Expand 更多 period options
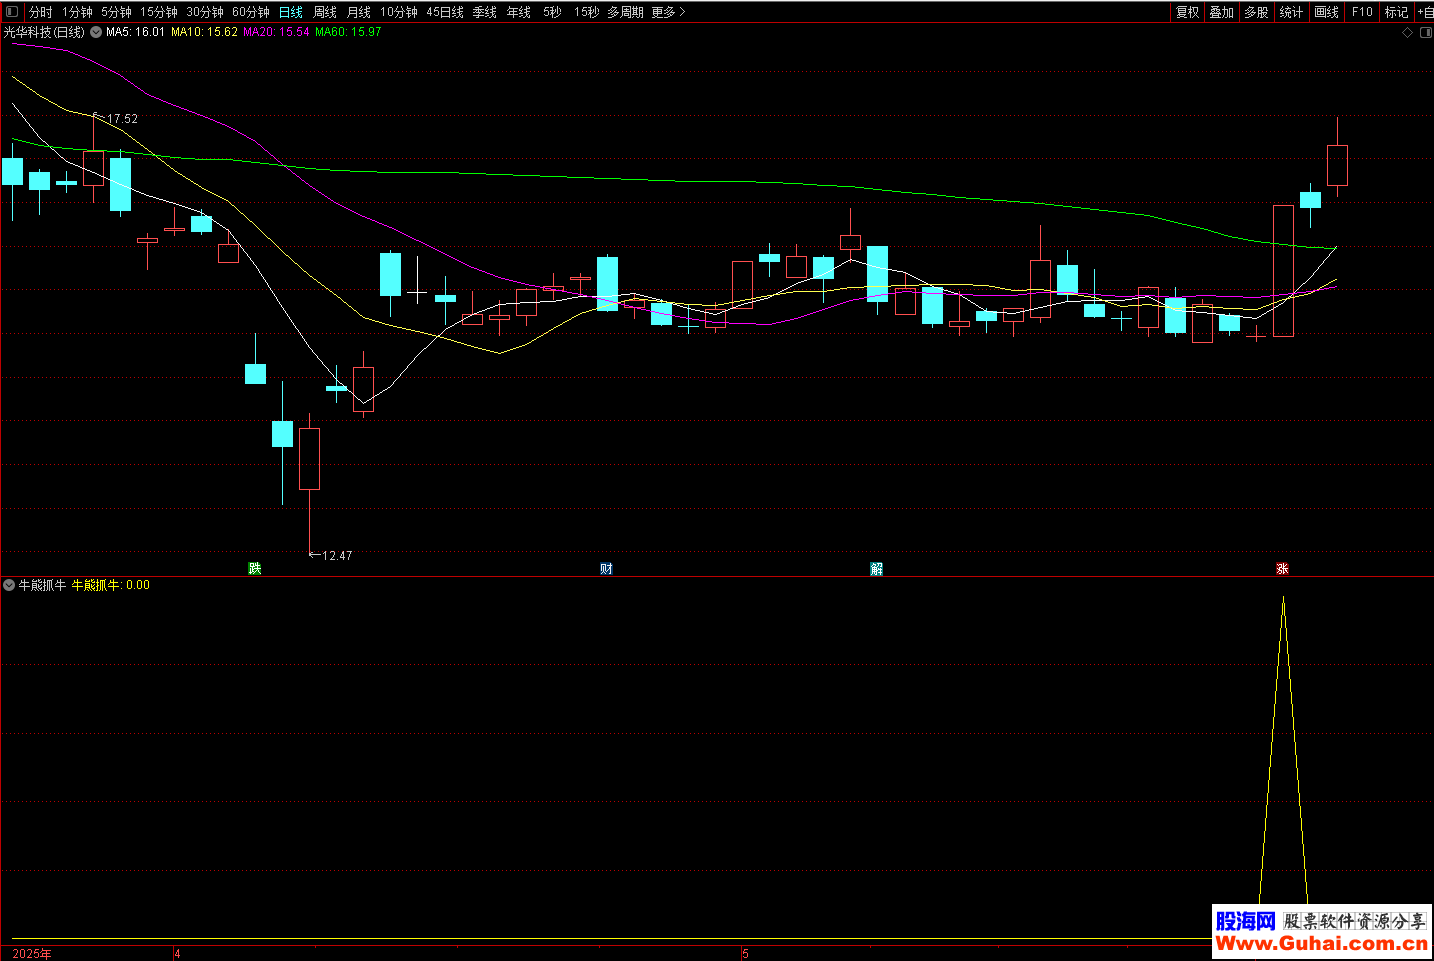Image resolution: width=1434 pixels, height=961 pixels. point(668,12)
